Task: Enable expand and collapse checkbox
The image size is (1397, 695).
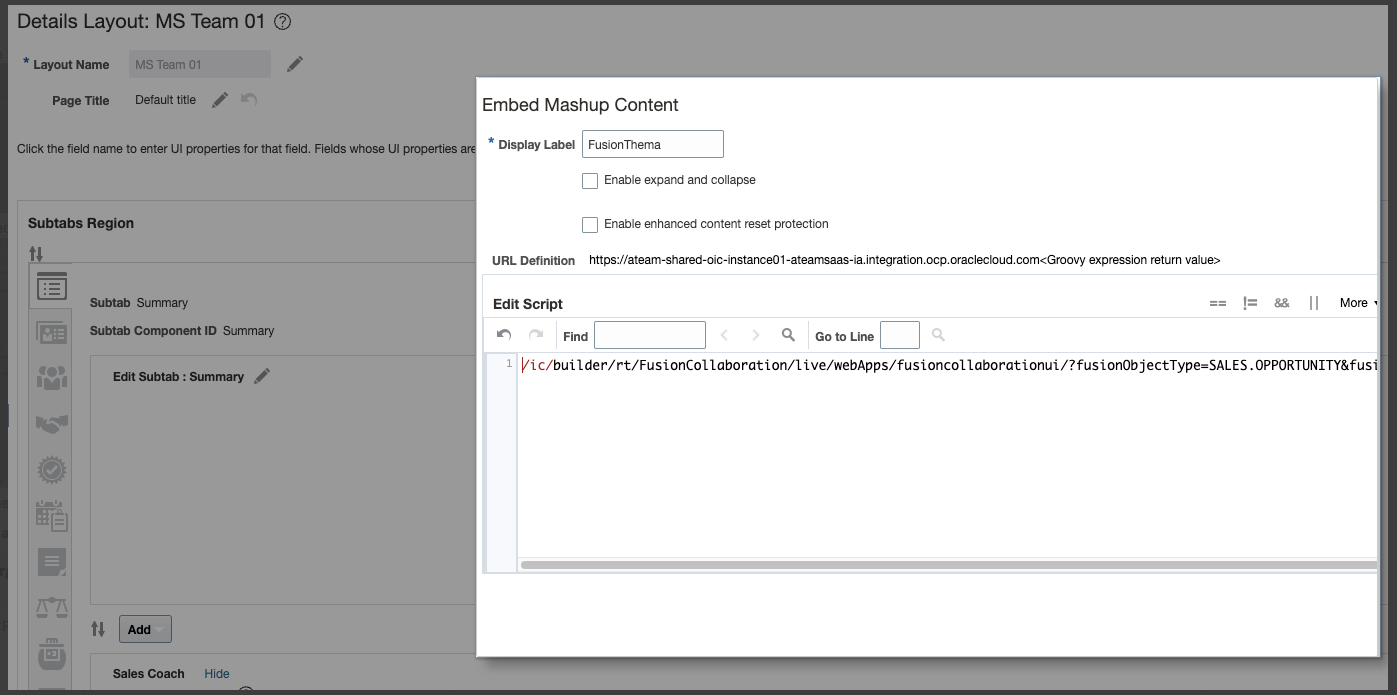Action: (590, 181)
